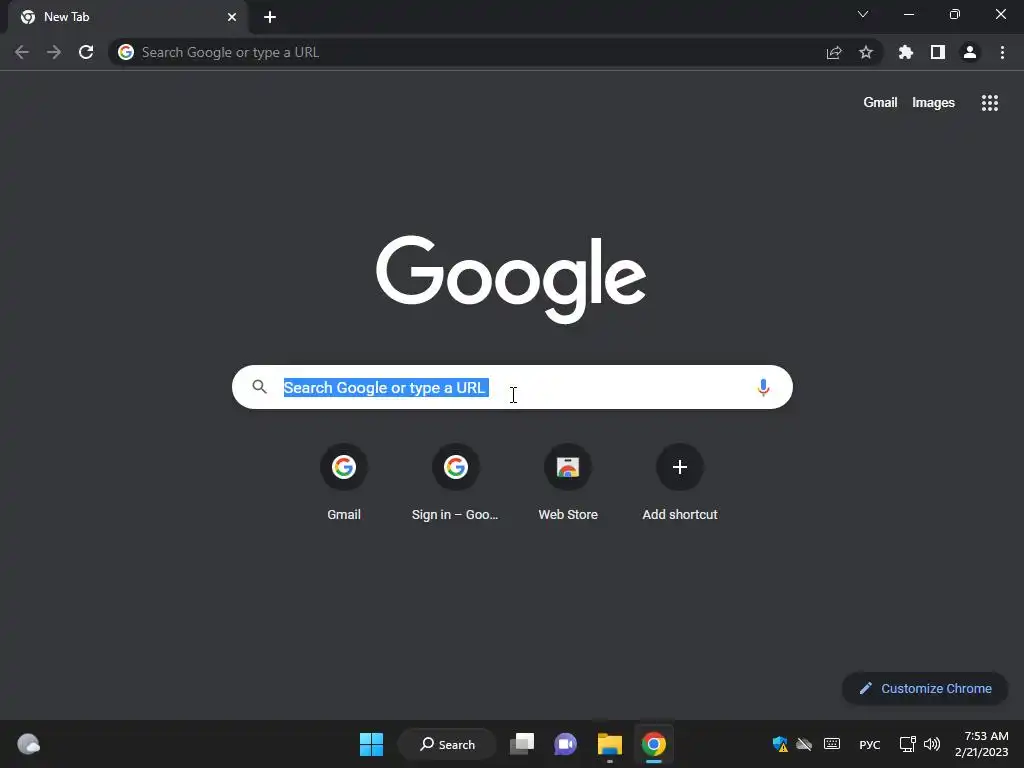This screenshot has height=768, width=1024.
Task: Open a new tab with the plus button
Action: [270, 17]
